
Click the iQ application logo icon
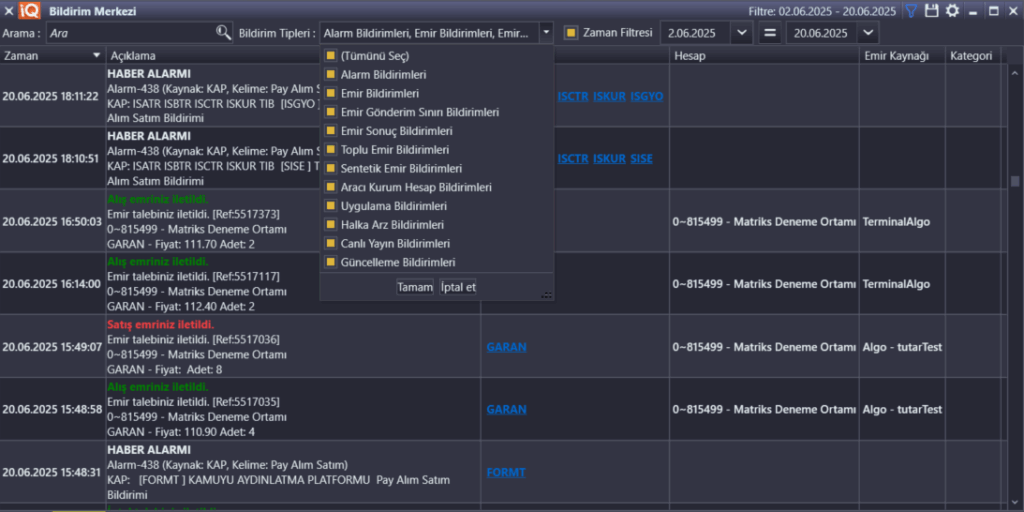29,10
